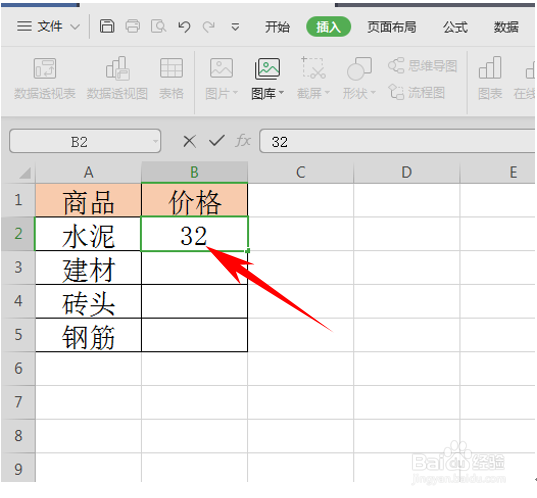This screenshot has width=537, height=498.
Task: Select the 钢筋 cell
Action: [x=88, y=335]
